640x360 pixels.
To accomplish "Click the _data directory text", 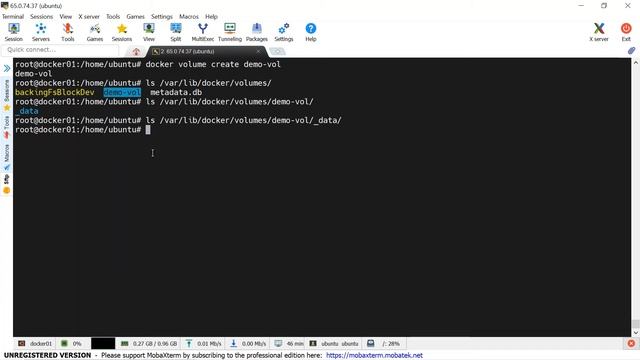I will (27, 111).
